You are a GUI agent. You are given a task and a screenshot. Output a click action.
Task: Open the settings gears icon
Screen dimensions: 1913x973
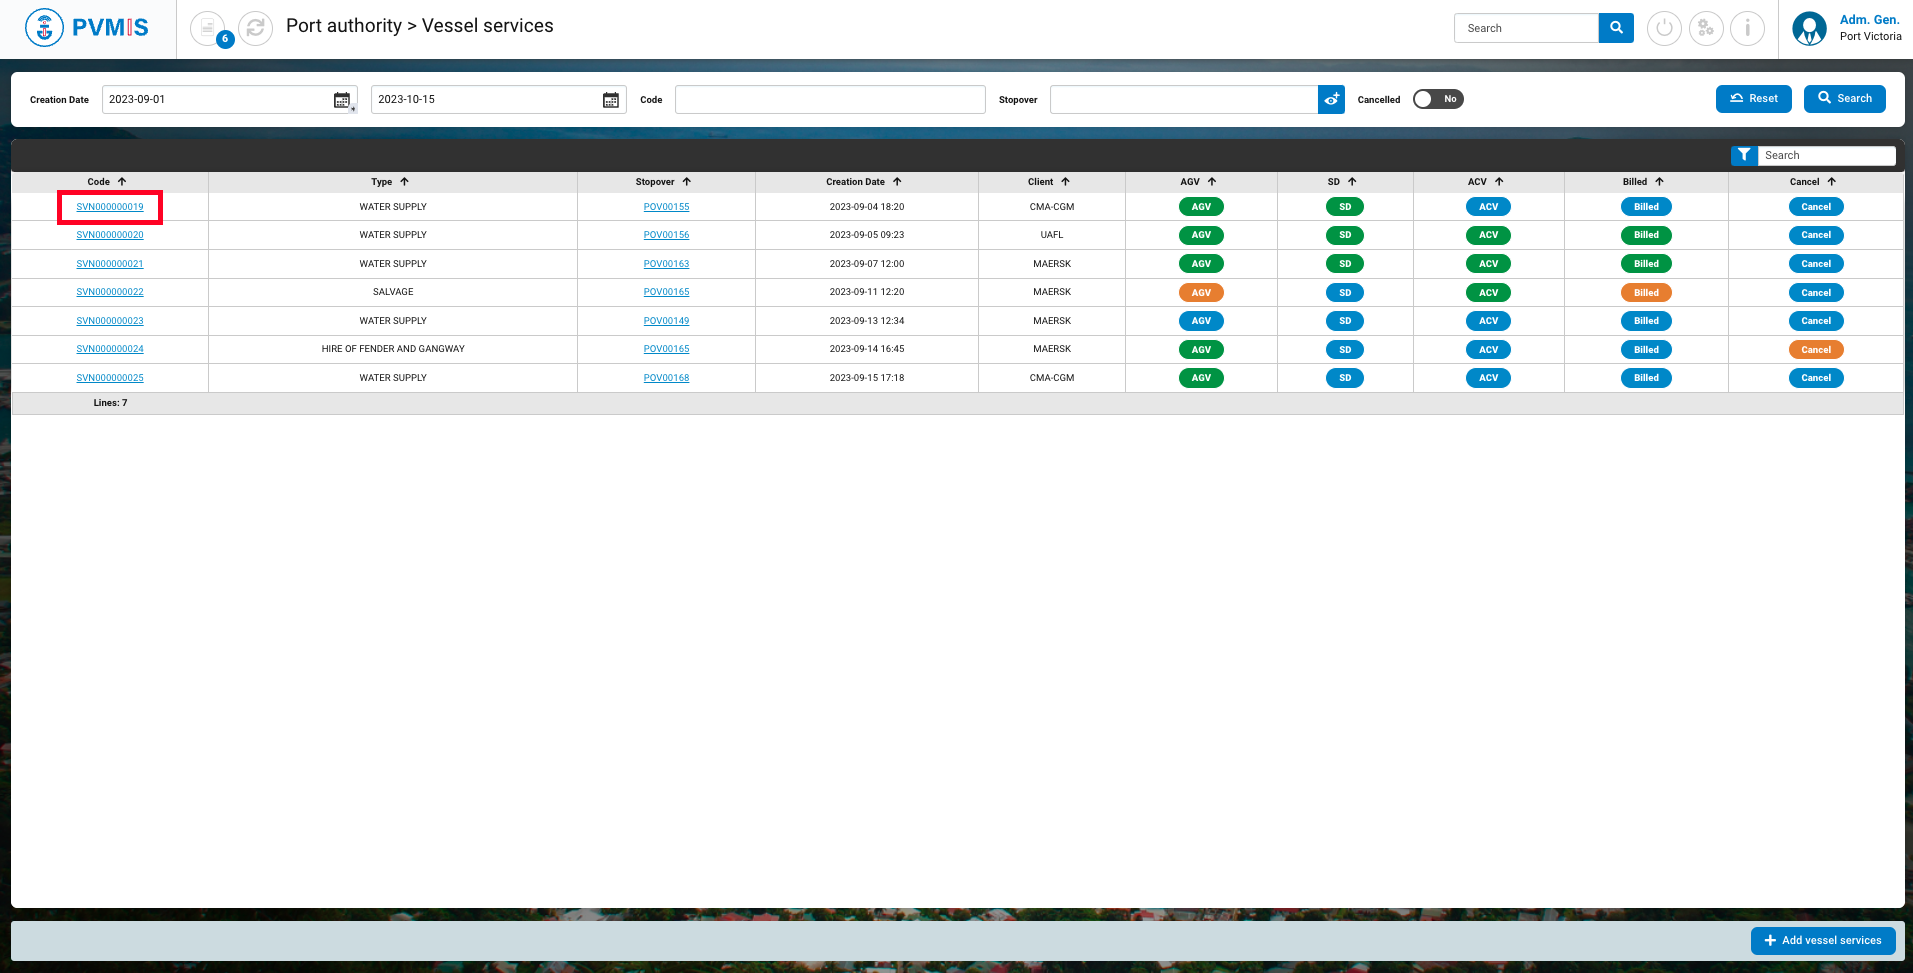pos(1706,28)
